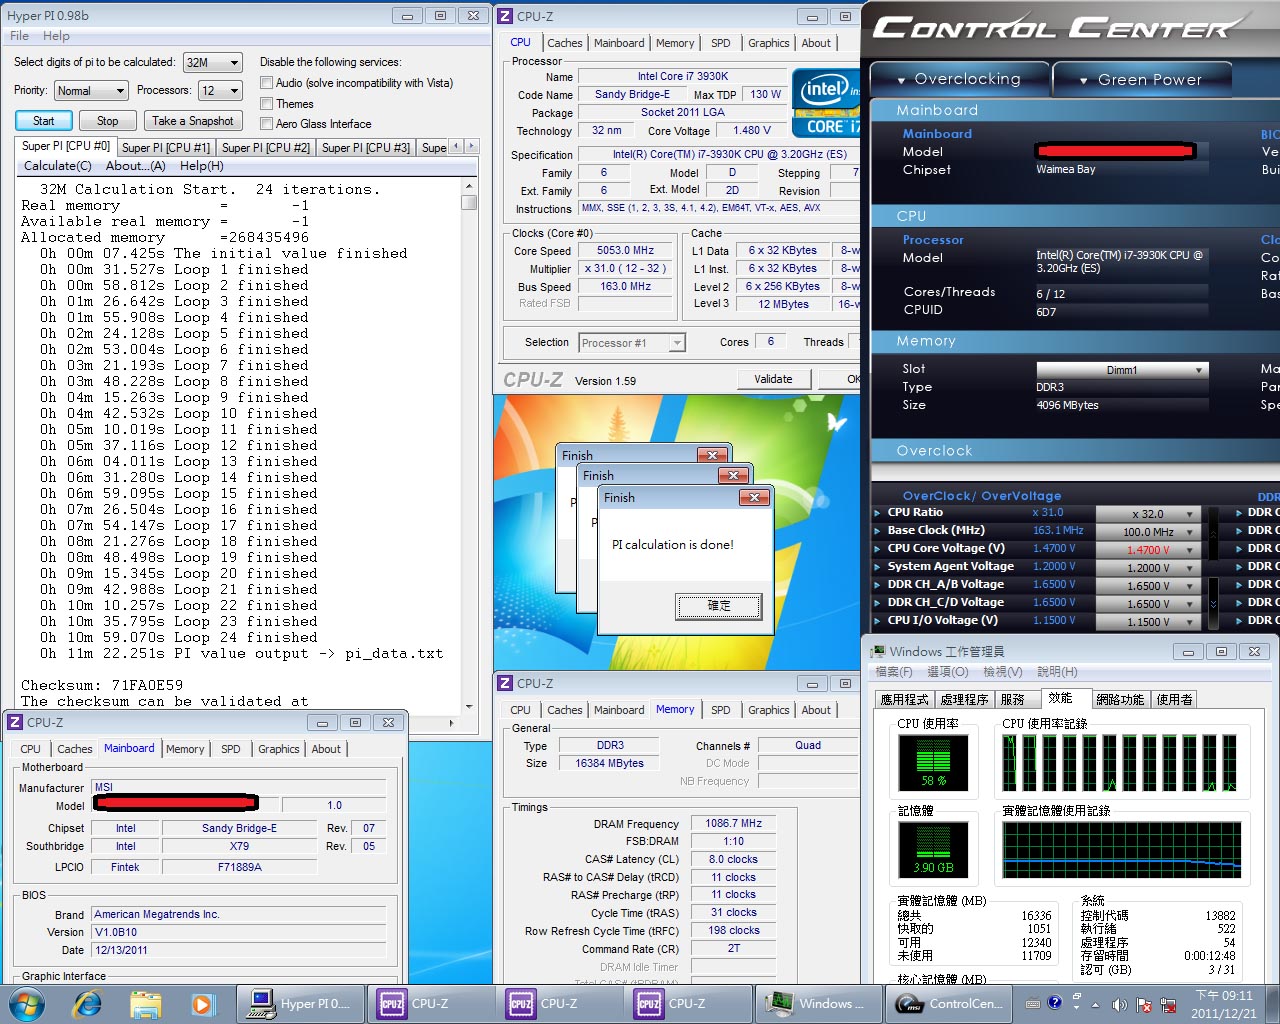Click Hyper PI Start button

click(x=43, y=121)
